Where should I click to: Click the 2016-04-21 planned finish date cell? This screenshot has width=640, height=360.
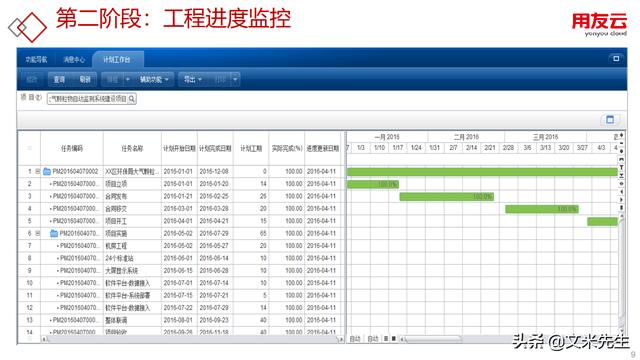tap(215, 221)
